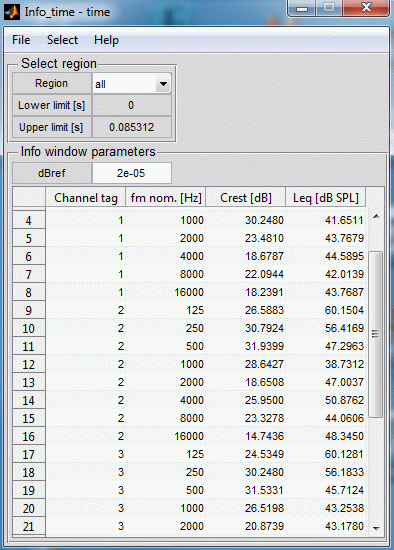
Task: Click the table scrollbar up arrow
Action: point(376,216)
